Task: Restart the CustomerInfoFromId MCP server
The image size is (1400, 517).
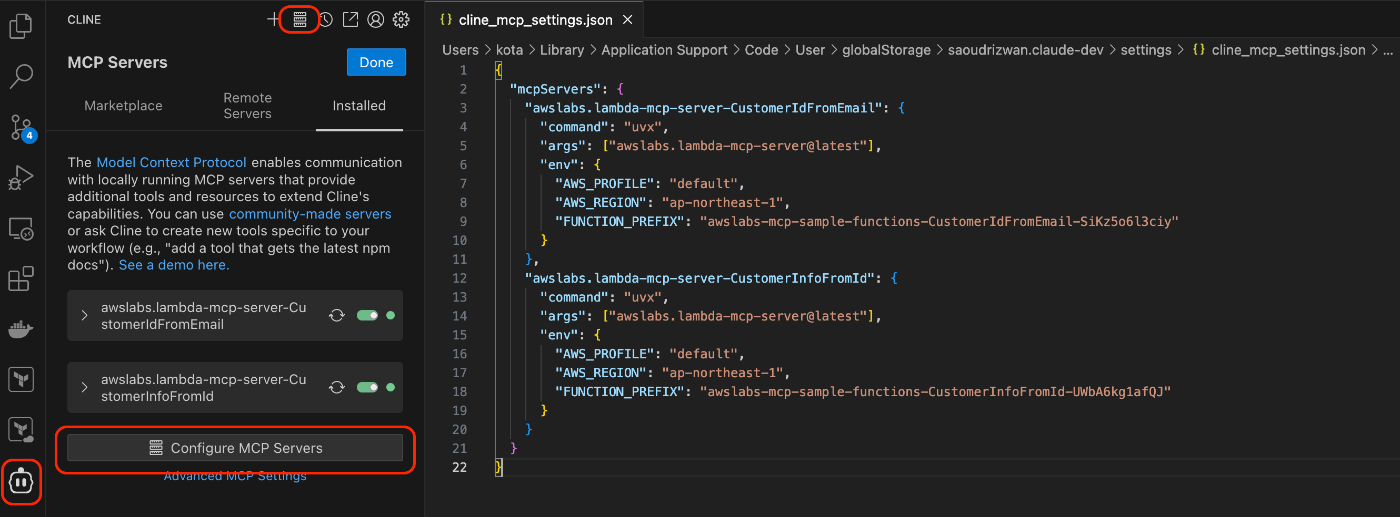Action: pyautogui.click(x=337, y=387)
